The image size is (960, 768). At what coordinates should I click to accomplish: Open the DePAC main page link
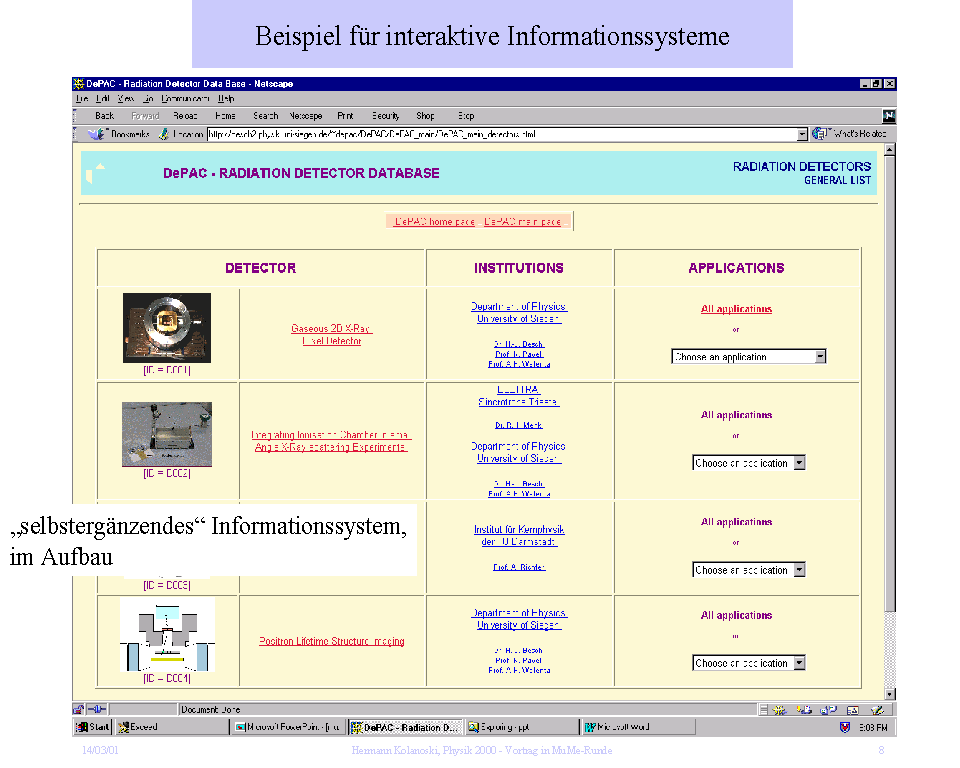tap(522, 222)
